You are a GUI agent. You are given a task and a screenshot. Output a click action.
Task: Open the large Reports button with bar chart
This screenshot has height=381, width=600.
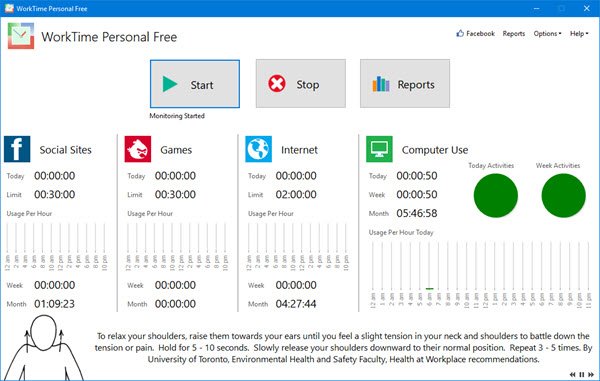click(x=405, y=83)
